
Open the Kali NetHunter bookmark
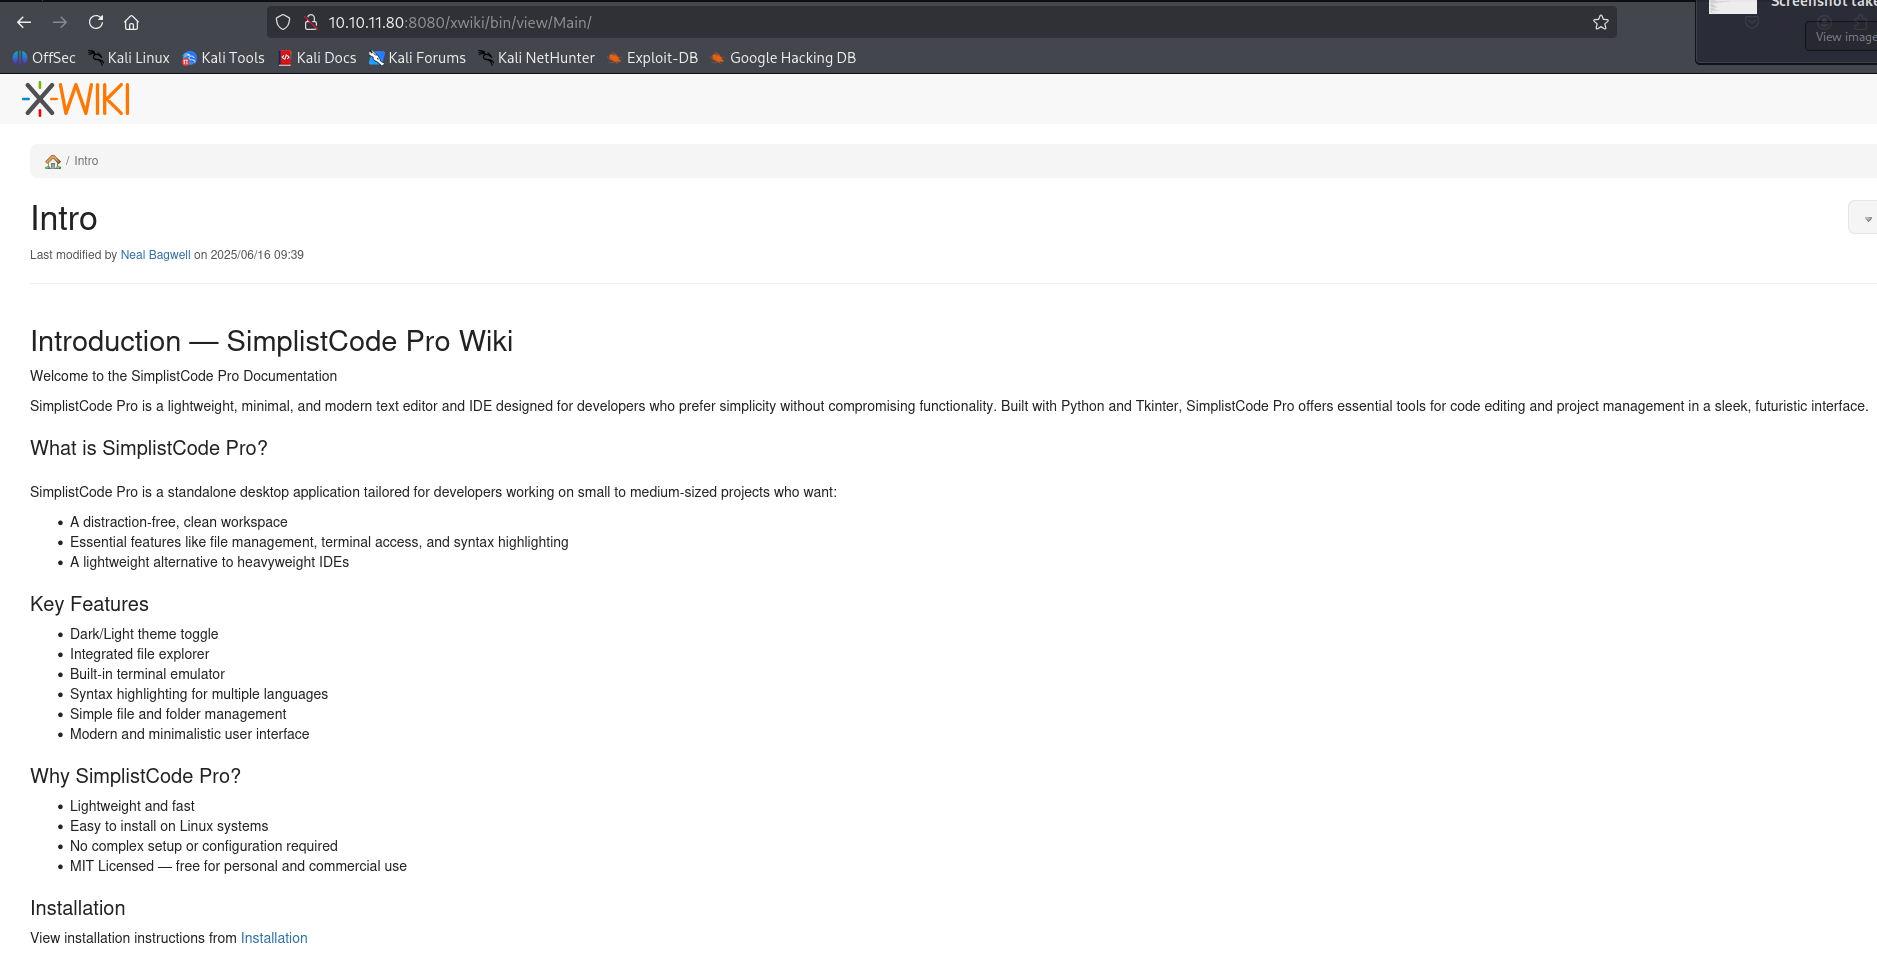click(536, 58)
